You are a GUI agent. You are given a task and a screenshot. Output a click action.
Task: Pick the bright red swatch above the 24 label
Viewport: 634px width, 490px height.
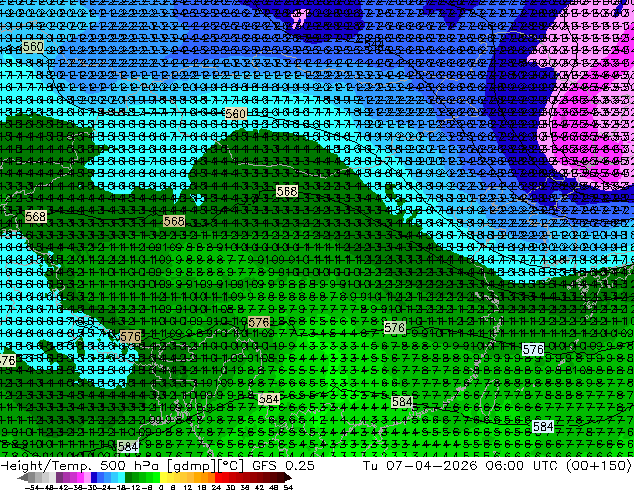(218, 478)
